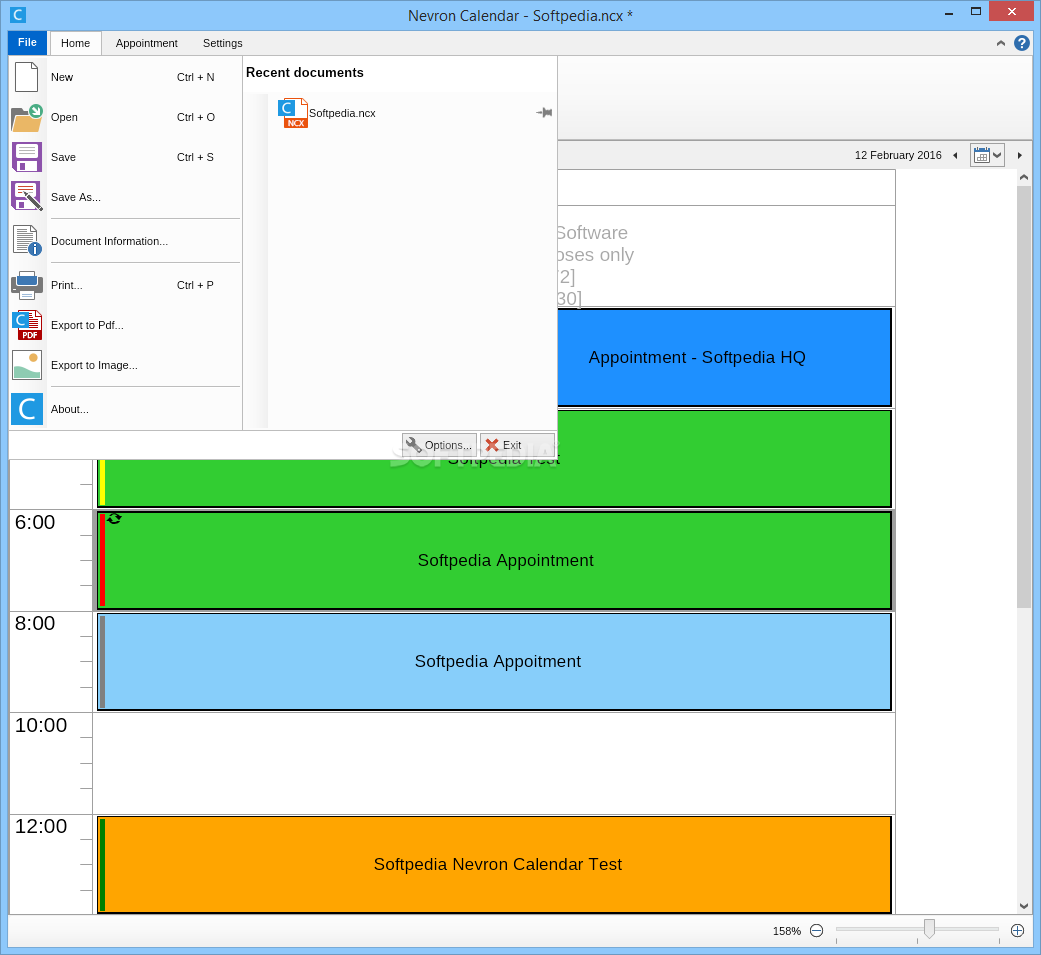Viewport: 1041px width, 955px height.
Task: Collapse the ribbon with the chevron
Action: click(1001, 43)
